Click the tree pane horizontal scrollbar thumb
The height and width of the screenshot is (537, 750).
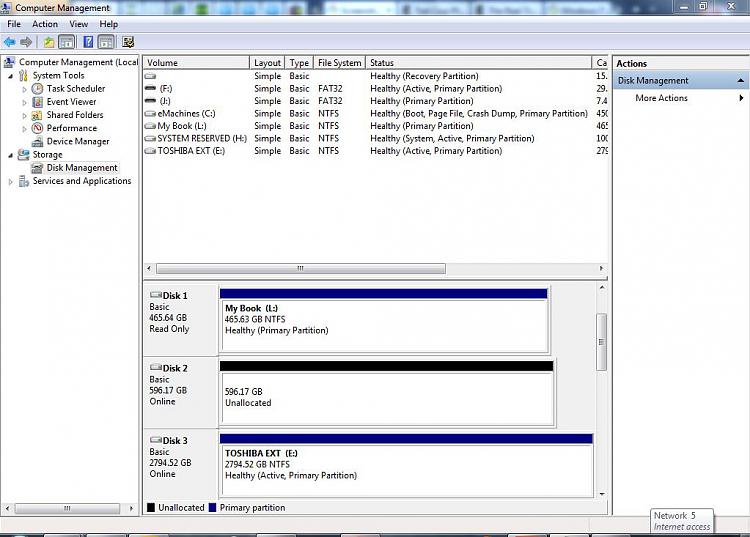(67, 508)
